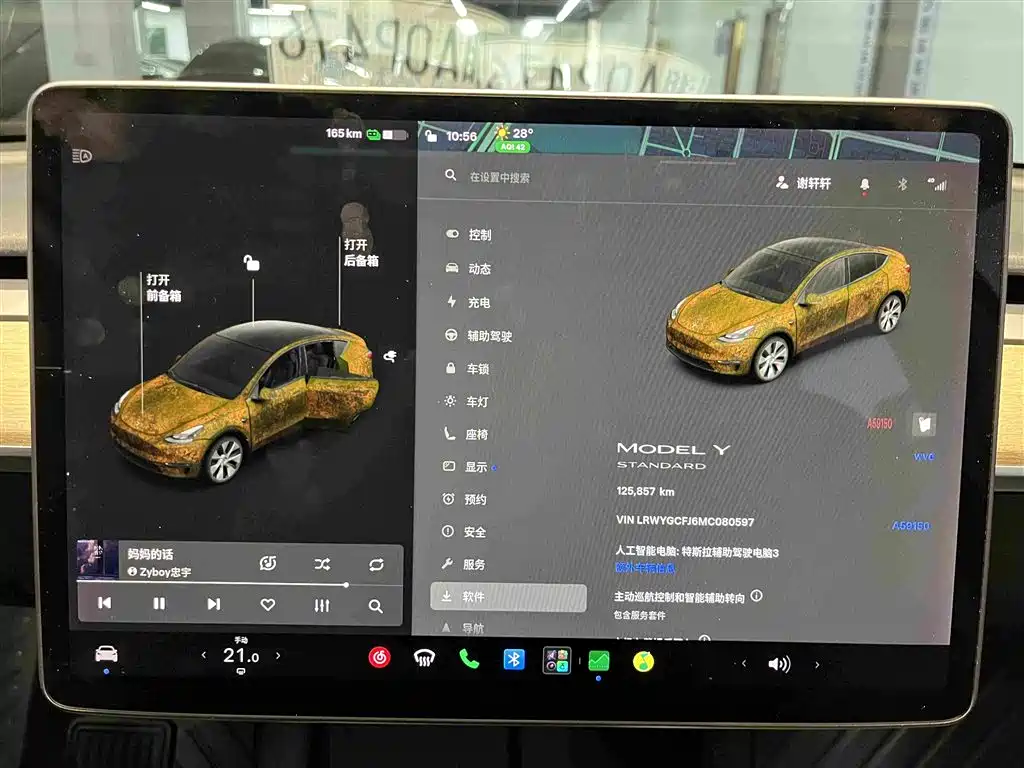Skip to the next track
This screenshot has height=768, width=1024.
point(214,604)
